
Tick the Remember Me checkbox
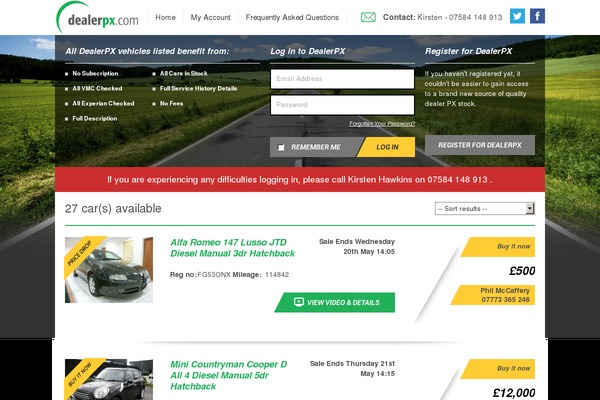click(x=281, y=147)
